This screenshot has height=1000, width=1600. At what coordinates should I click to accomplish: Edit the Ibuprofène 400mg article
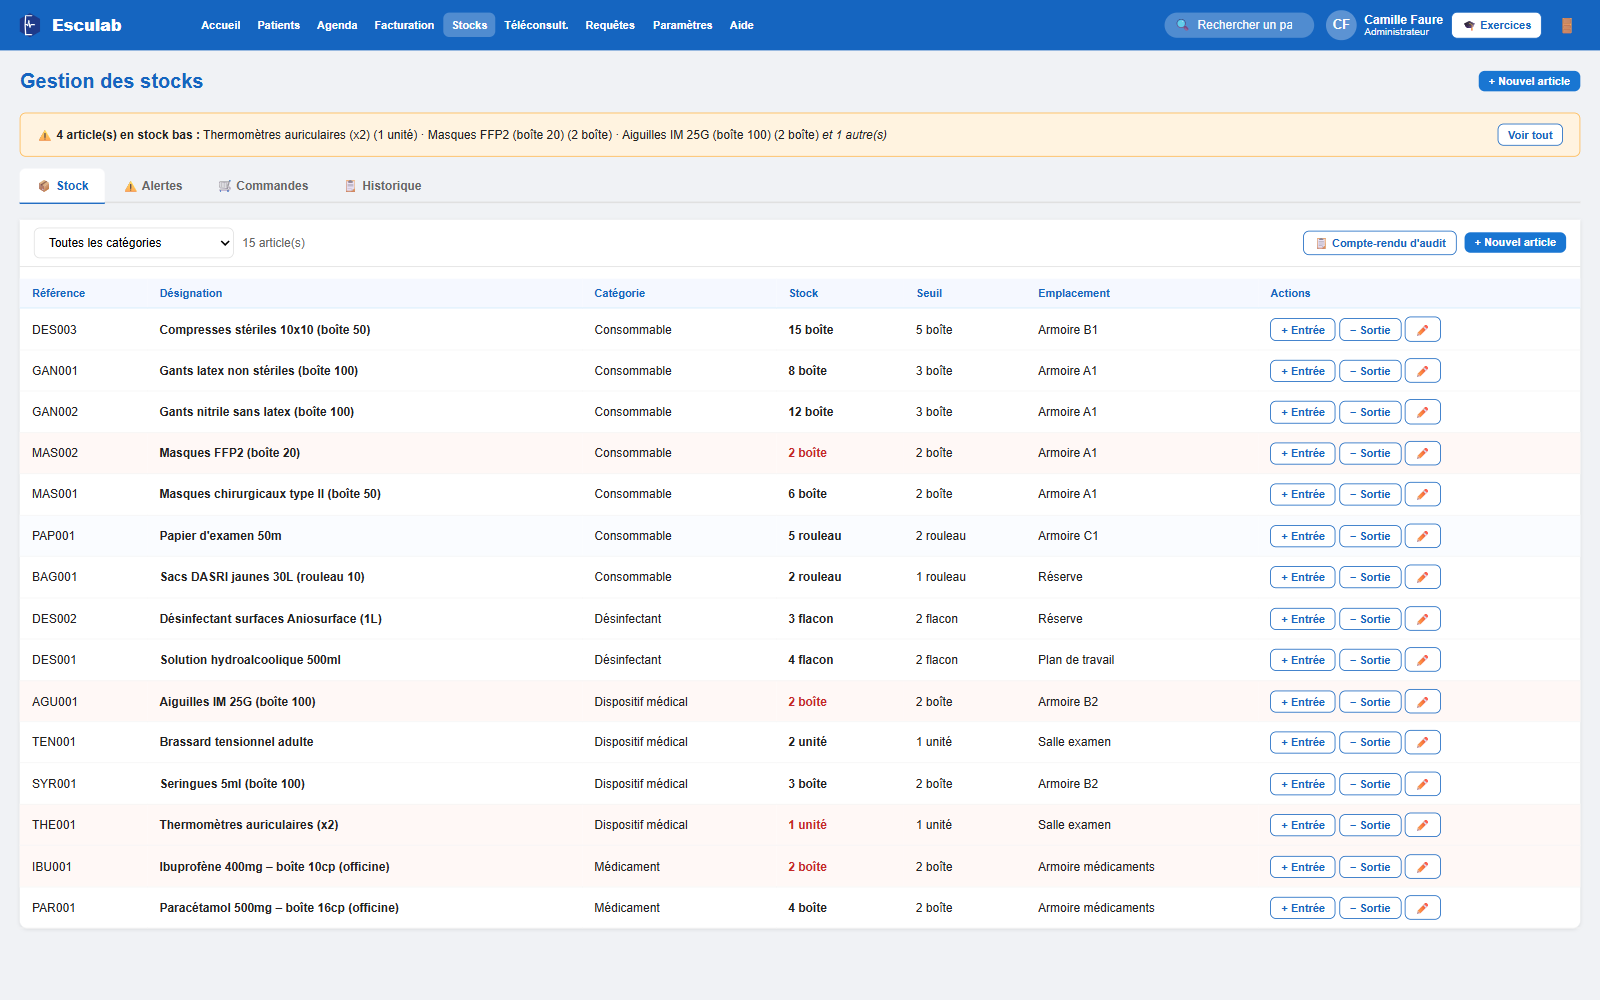coord(1422,867)
